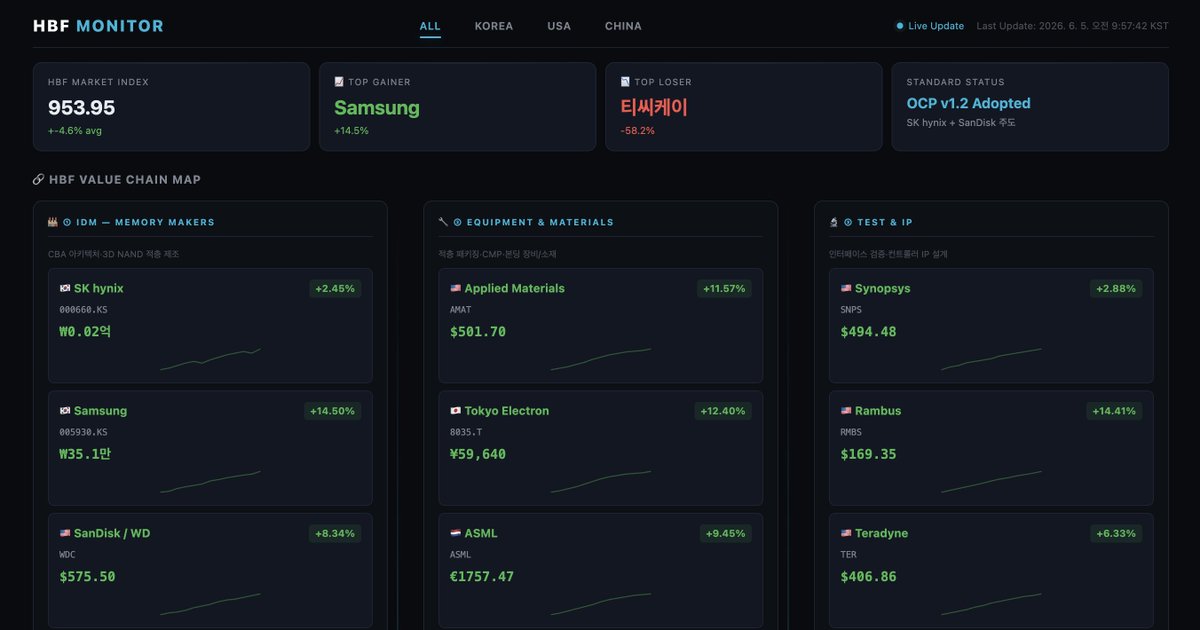Open the OCP v1.2 Adopted status card
This screenshot has width=1200, height=630.
pyautogui.click(x=1029, y=107)
